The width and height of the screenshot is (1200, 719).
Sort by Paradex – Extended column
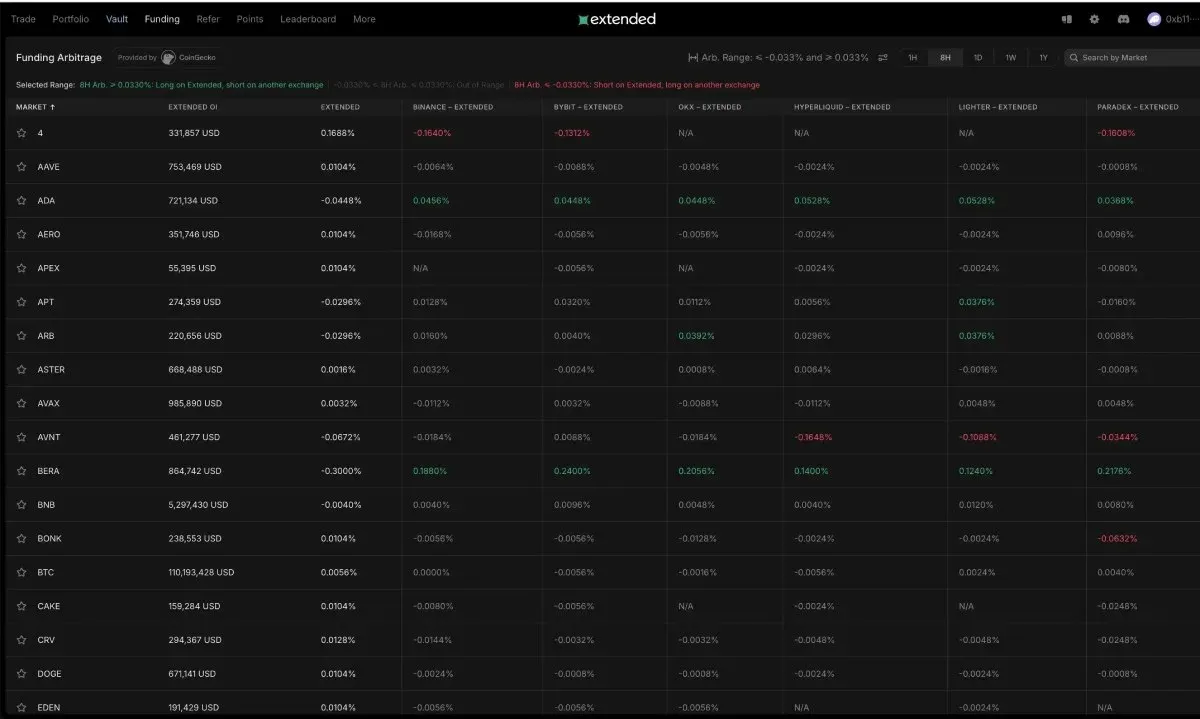pyautogui.click(x=1138, y=107)
